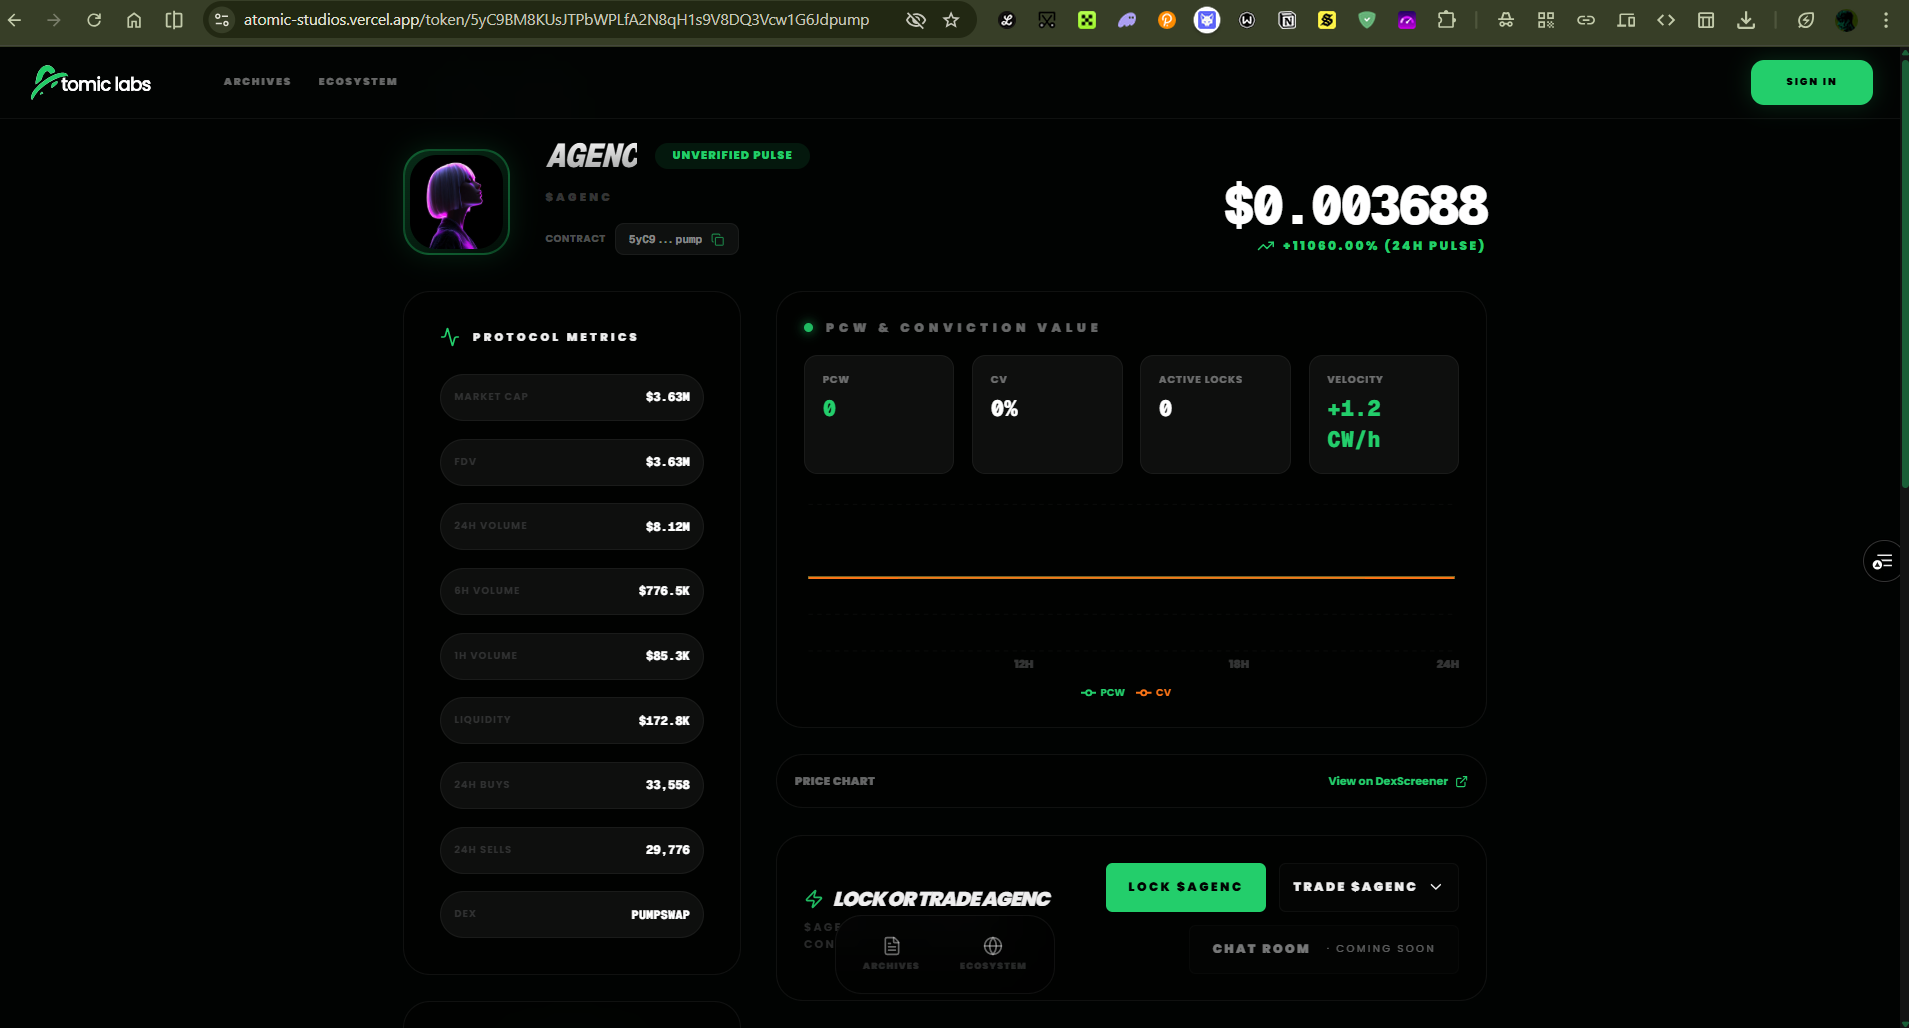The width and height of the screenshot is (1909, 1028).
Task: Copy the contract address with the copy icon
Action: click(718, 240)
